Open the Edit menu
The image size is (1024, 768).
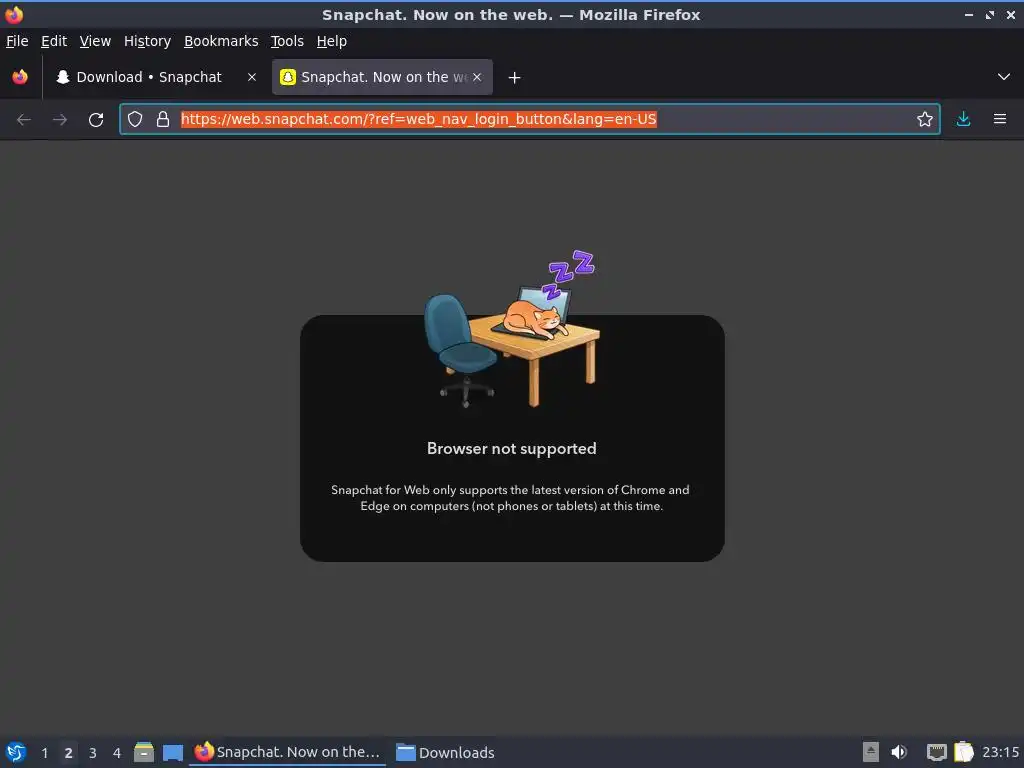[x=54, y=41]
